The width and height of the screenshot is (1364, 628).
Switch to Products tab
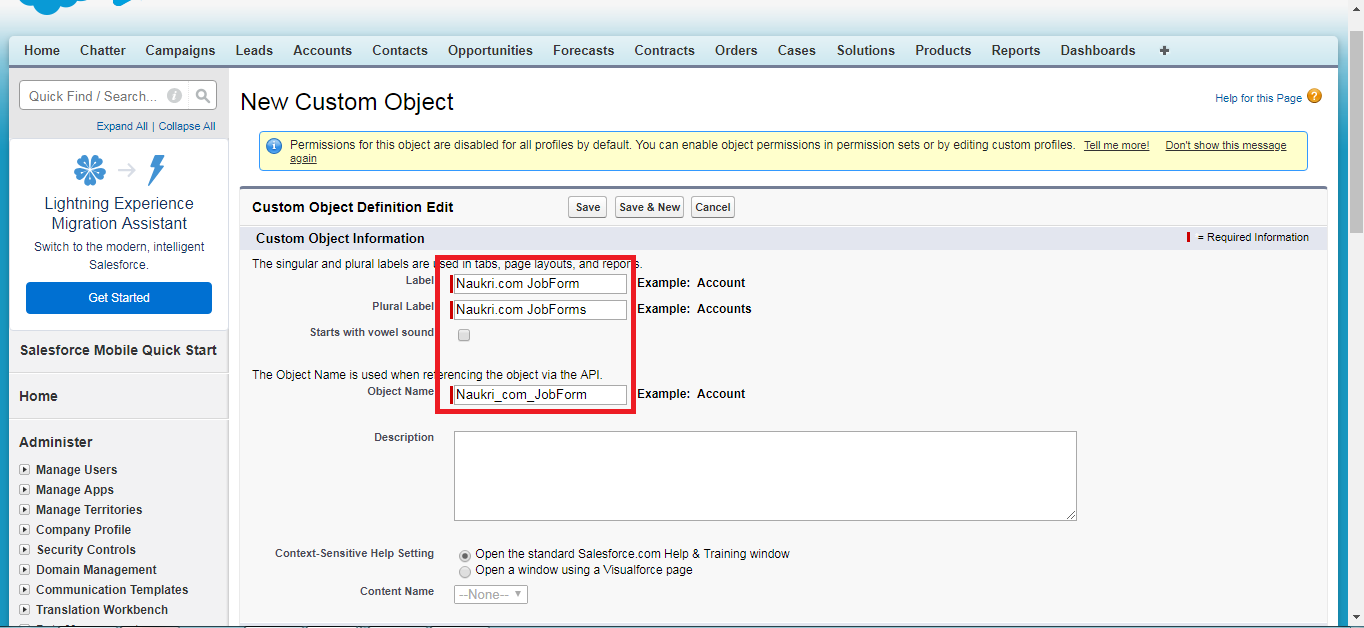pos(943,50)
